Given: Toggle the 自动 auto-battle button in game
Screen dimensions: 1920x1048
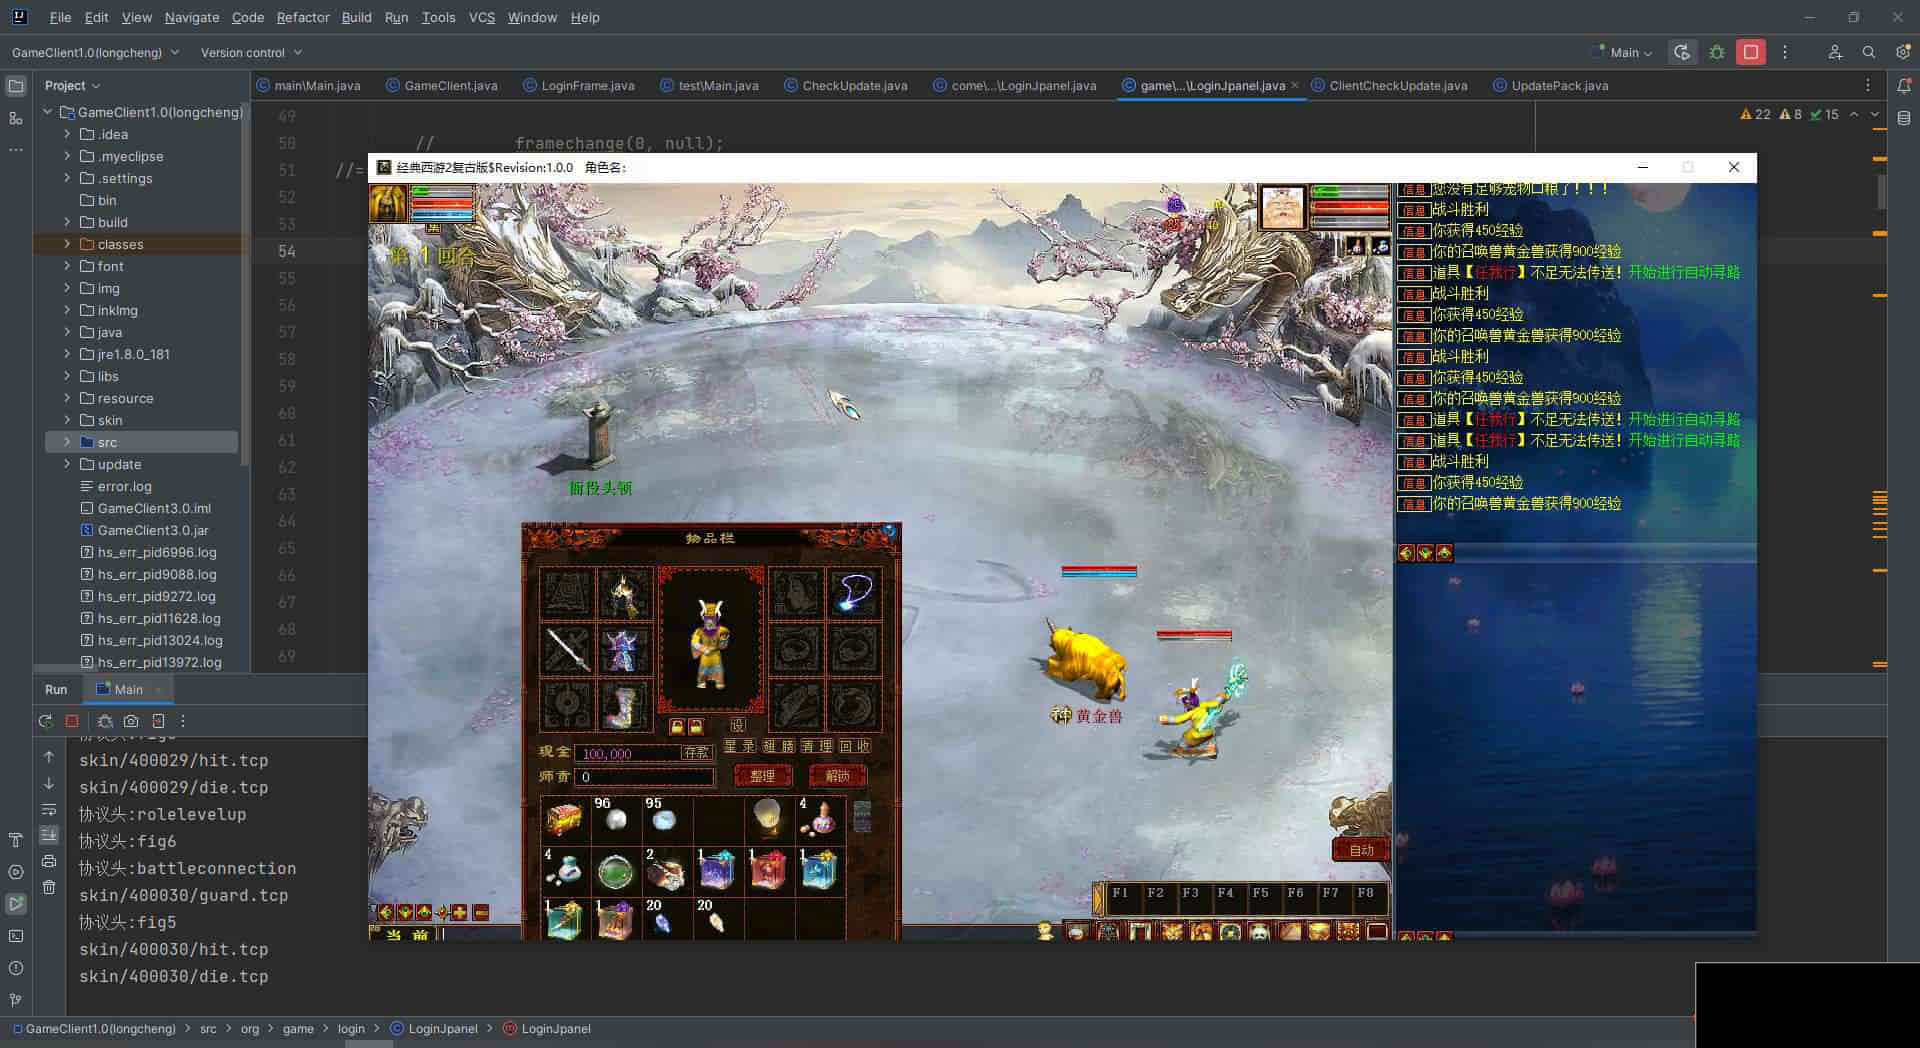Looking at the screenshot, I should (x=1361, y=850).
